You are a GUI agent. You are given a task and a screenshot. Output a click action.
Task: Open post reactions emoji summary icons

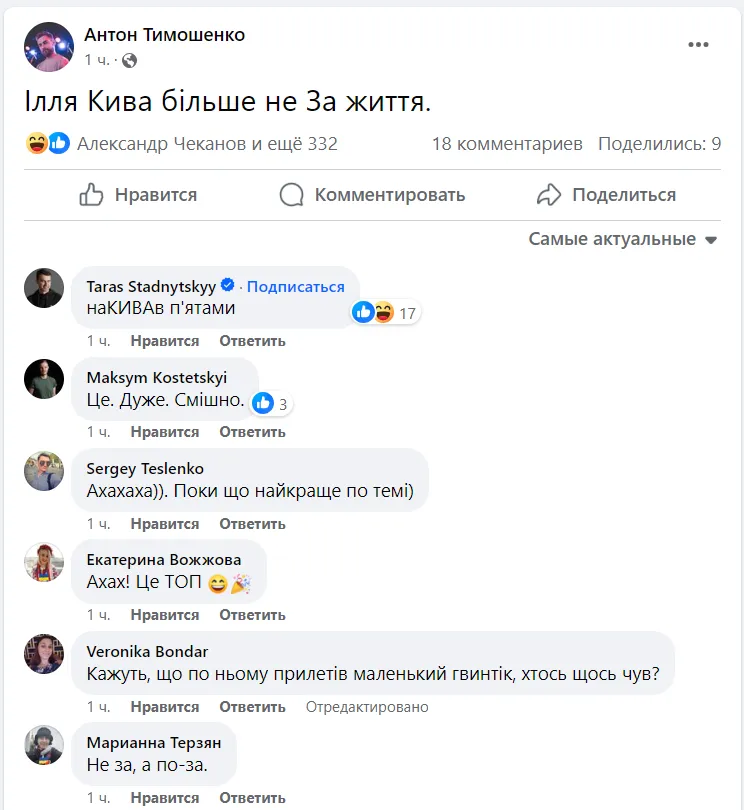[48, 144]
